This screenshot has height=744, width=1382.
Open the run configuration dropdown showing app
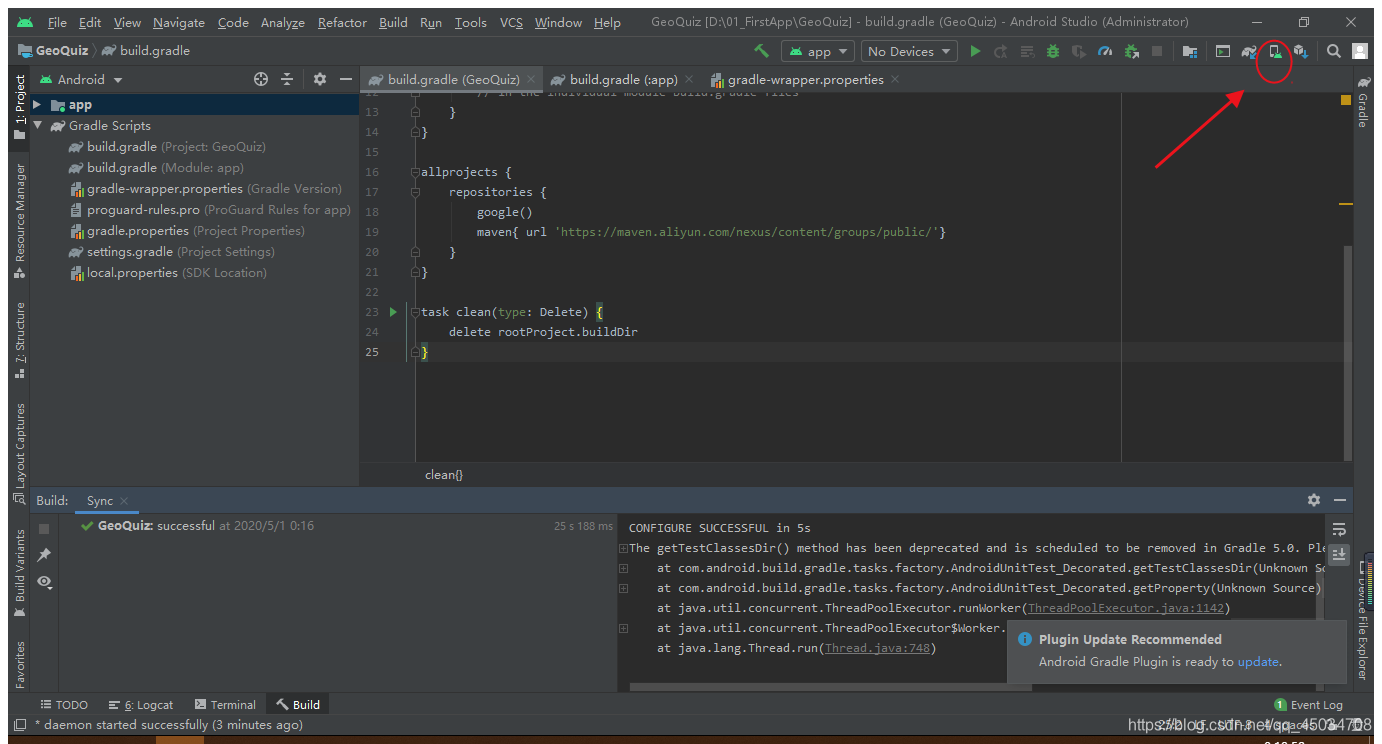[x=817, y=51]
